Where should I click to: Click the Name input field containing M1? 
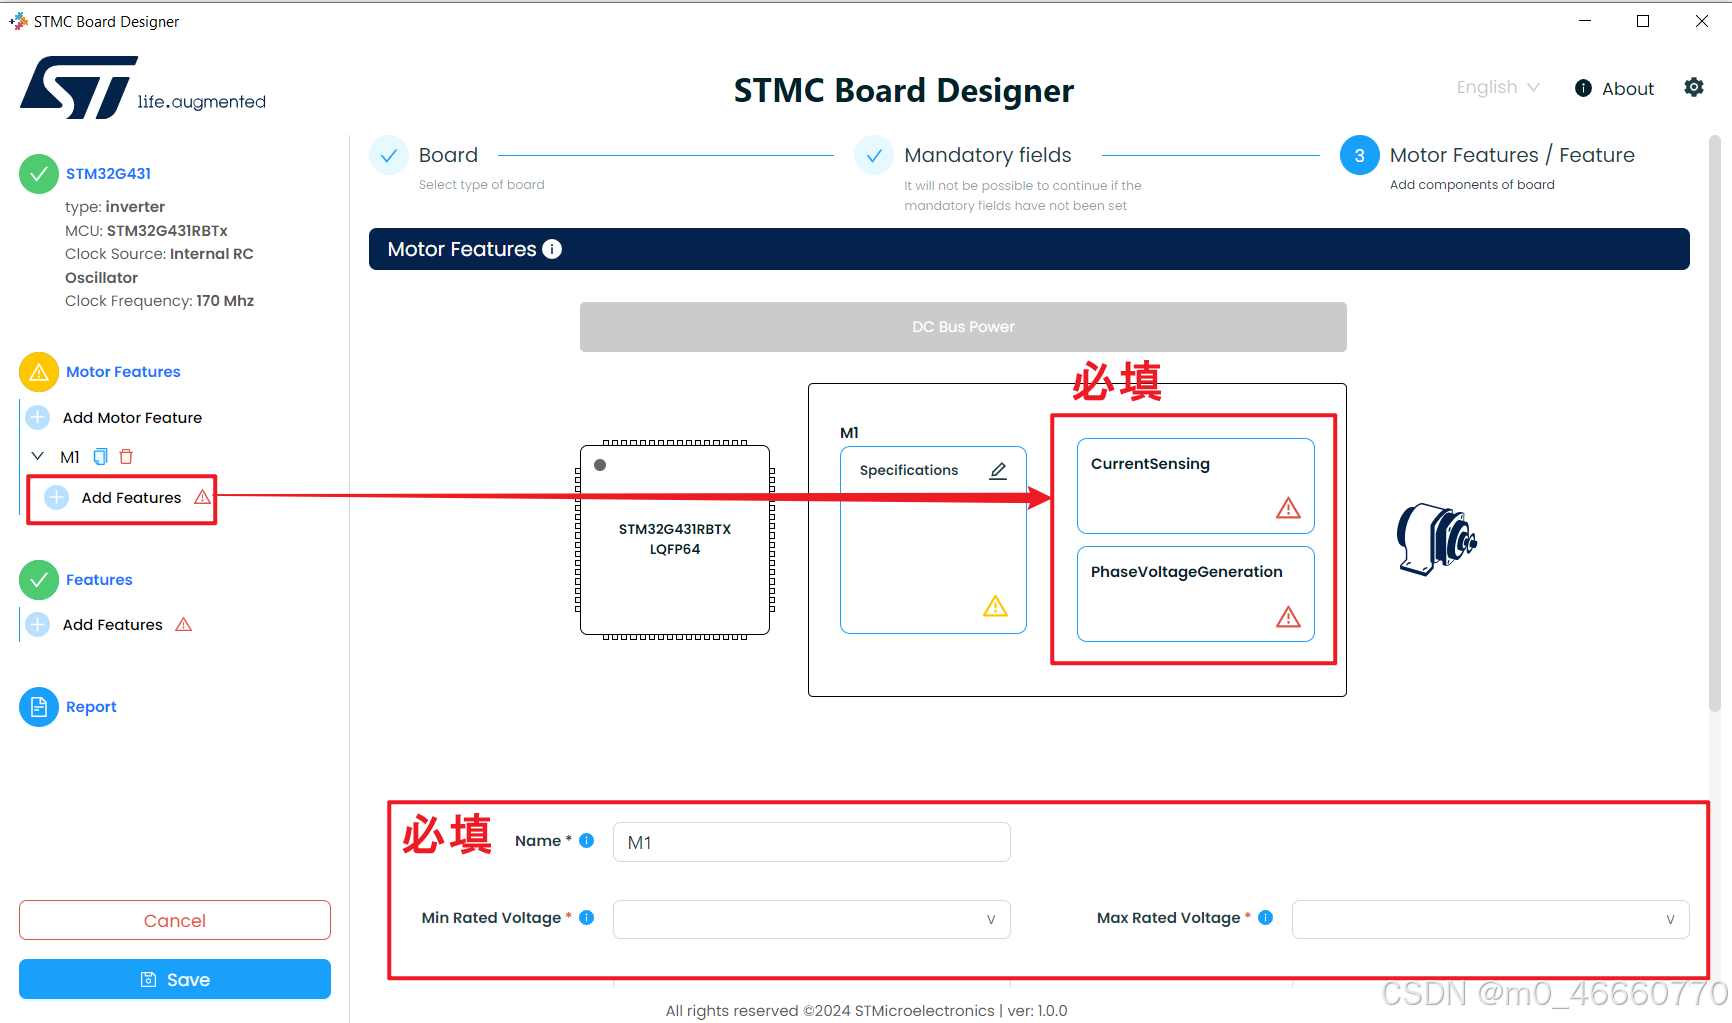pyautogui.click(x=811, y=842)
